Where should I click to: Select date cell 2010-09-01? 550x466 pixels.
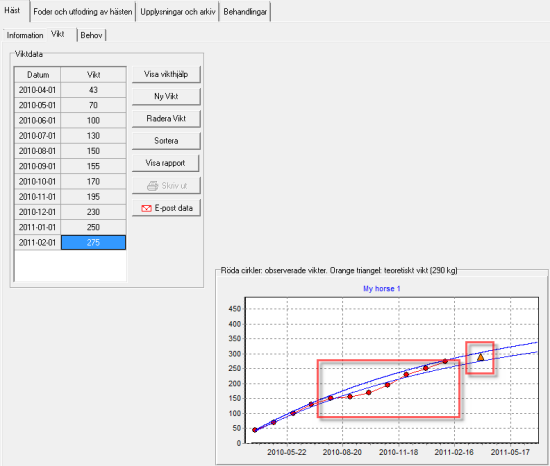point(38,166)
